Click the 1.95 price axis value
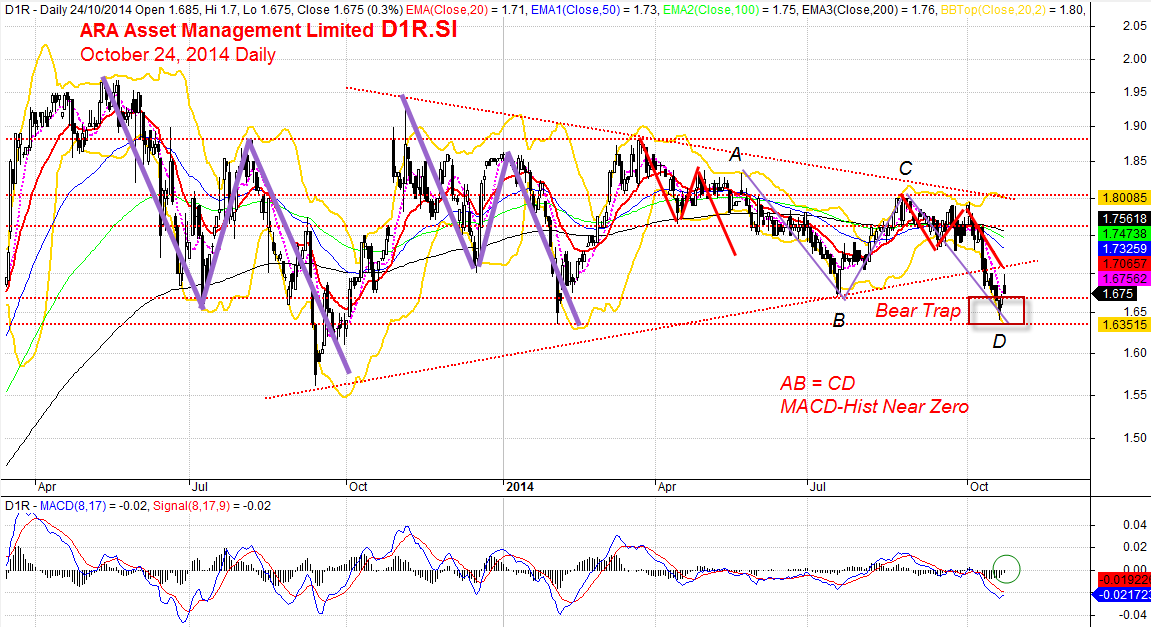Screen dimensions: 1151x627 click(x=1135, y=92)
